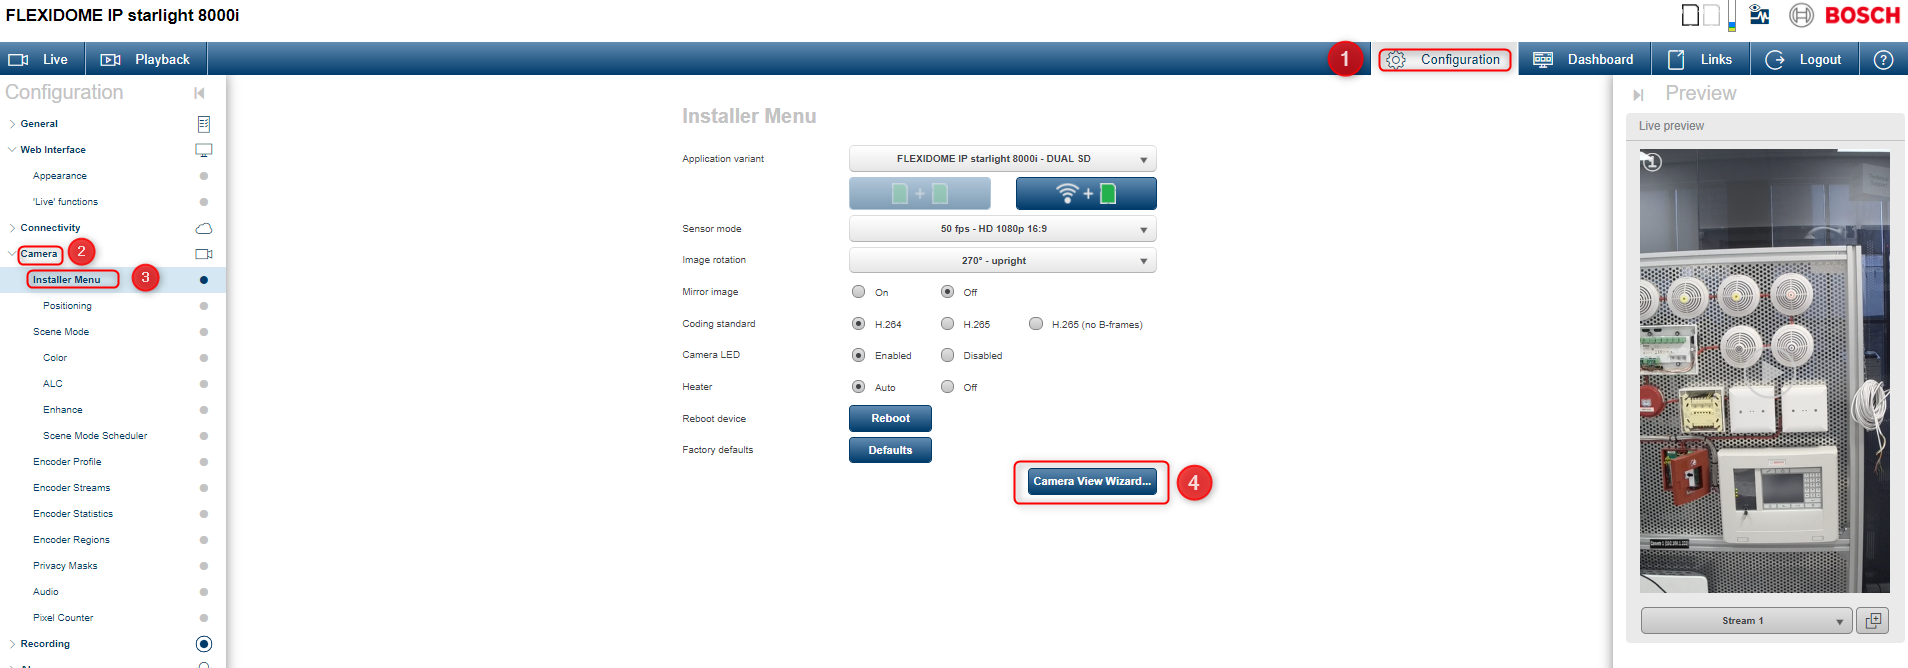Open help with the question mark icon
Image resolution: width=1908 pixels, height=668 pixels.
pos(1883,60)
